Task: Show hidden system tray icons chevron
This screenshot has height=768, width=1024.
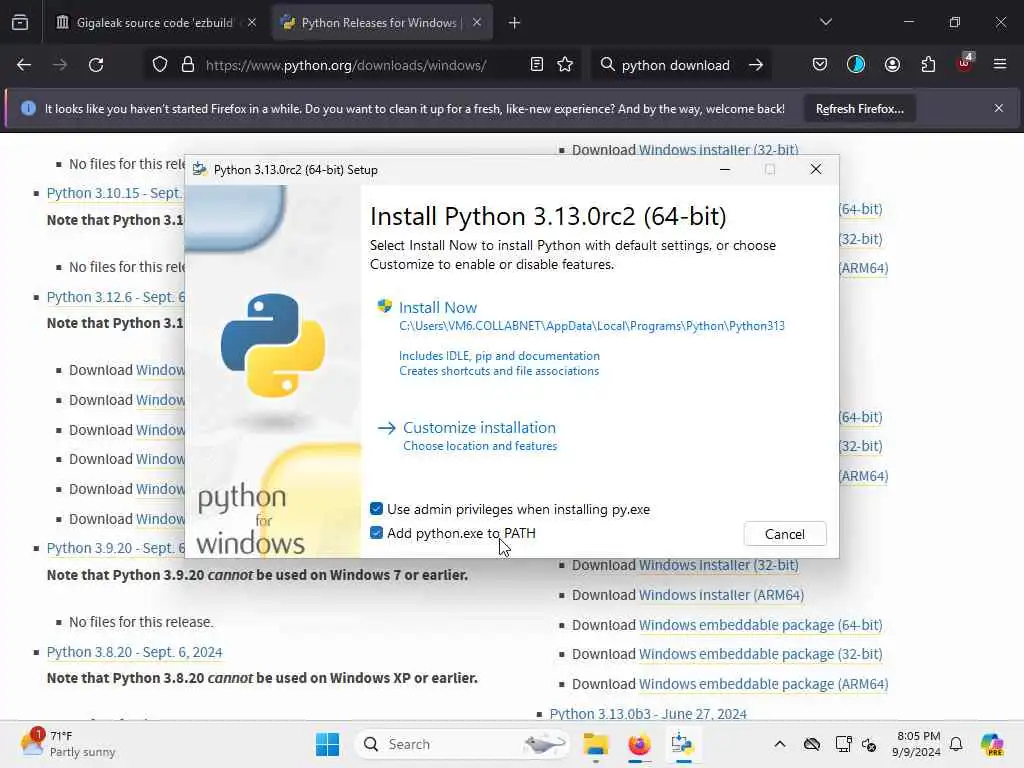Action: click(780, 744)
